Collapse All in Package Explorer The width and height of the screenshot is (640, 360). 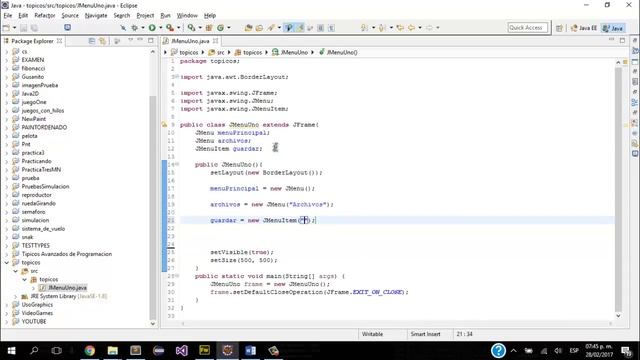(x=92, y=41)
